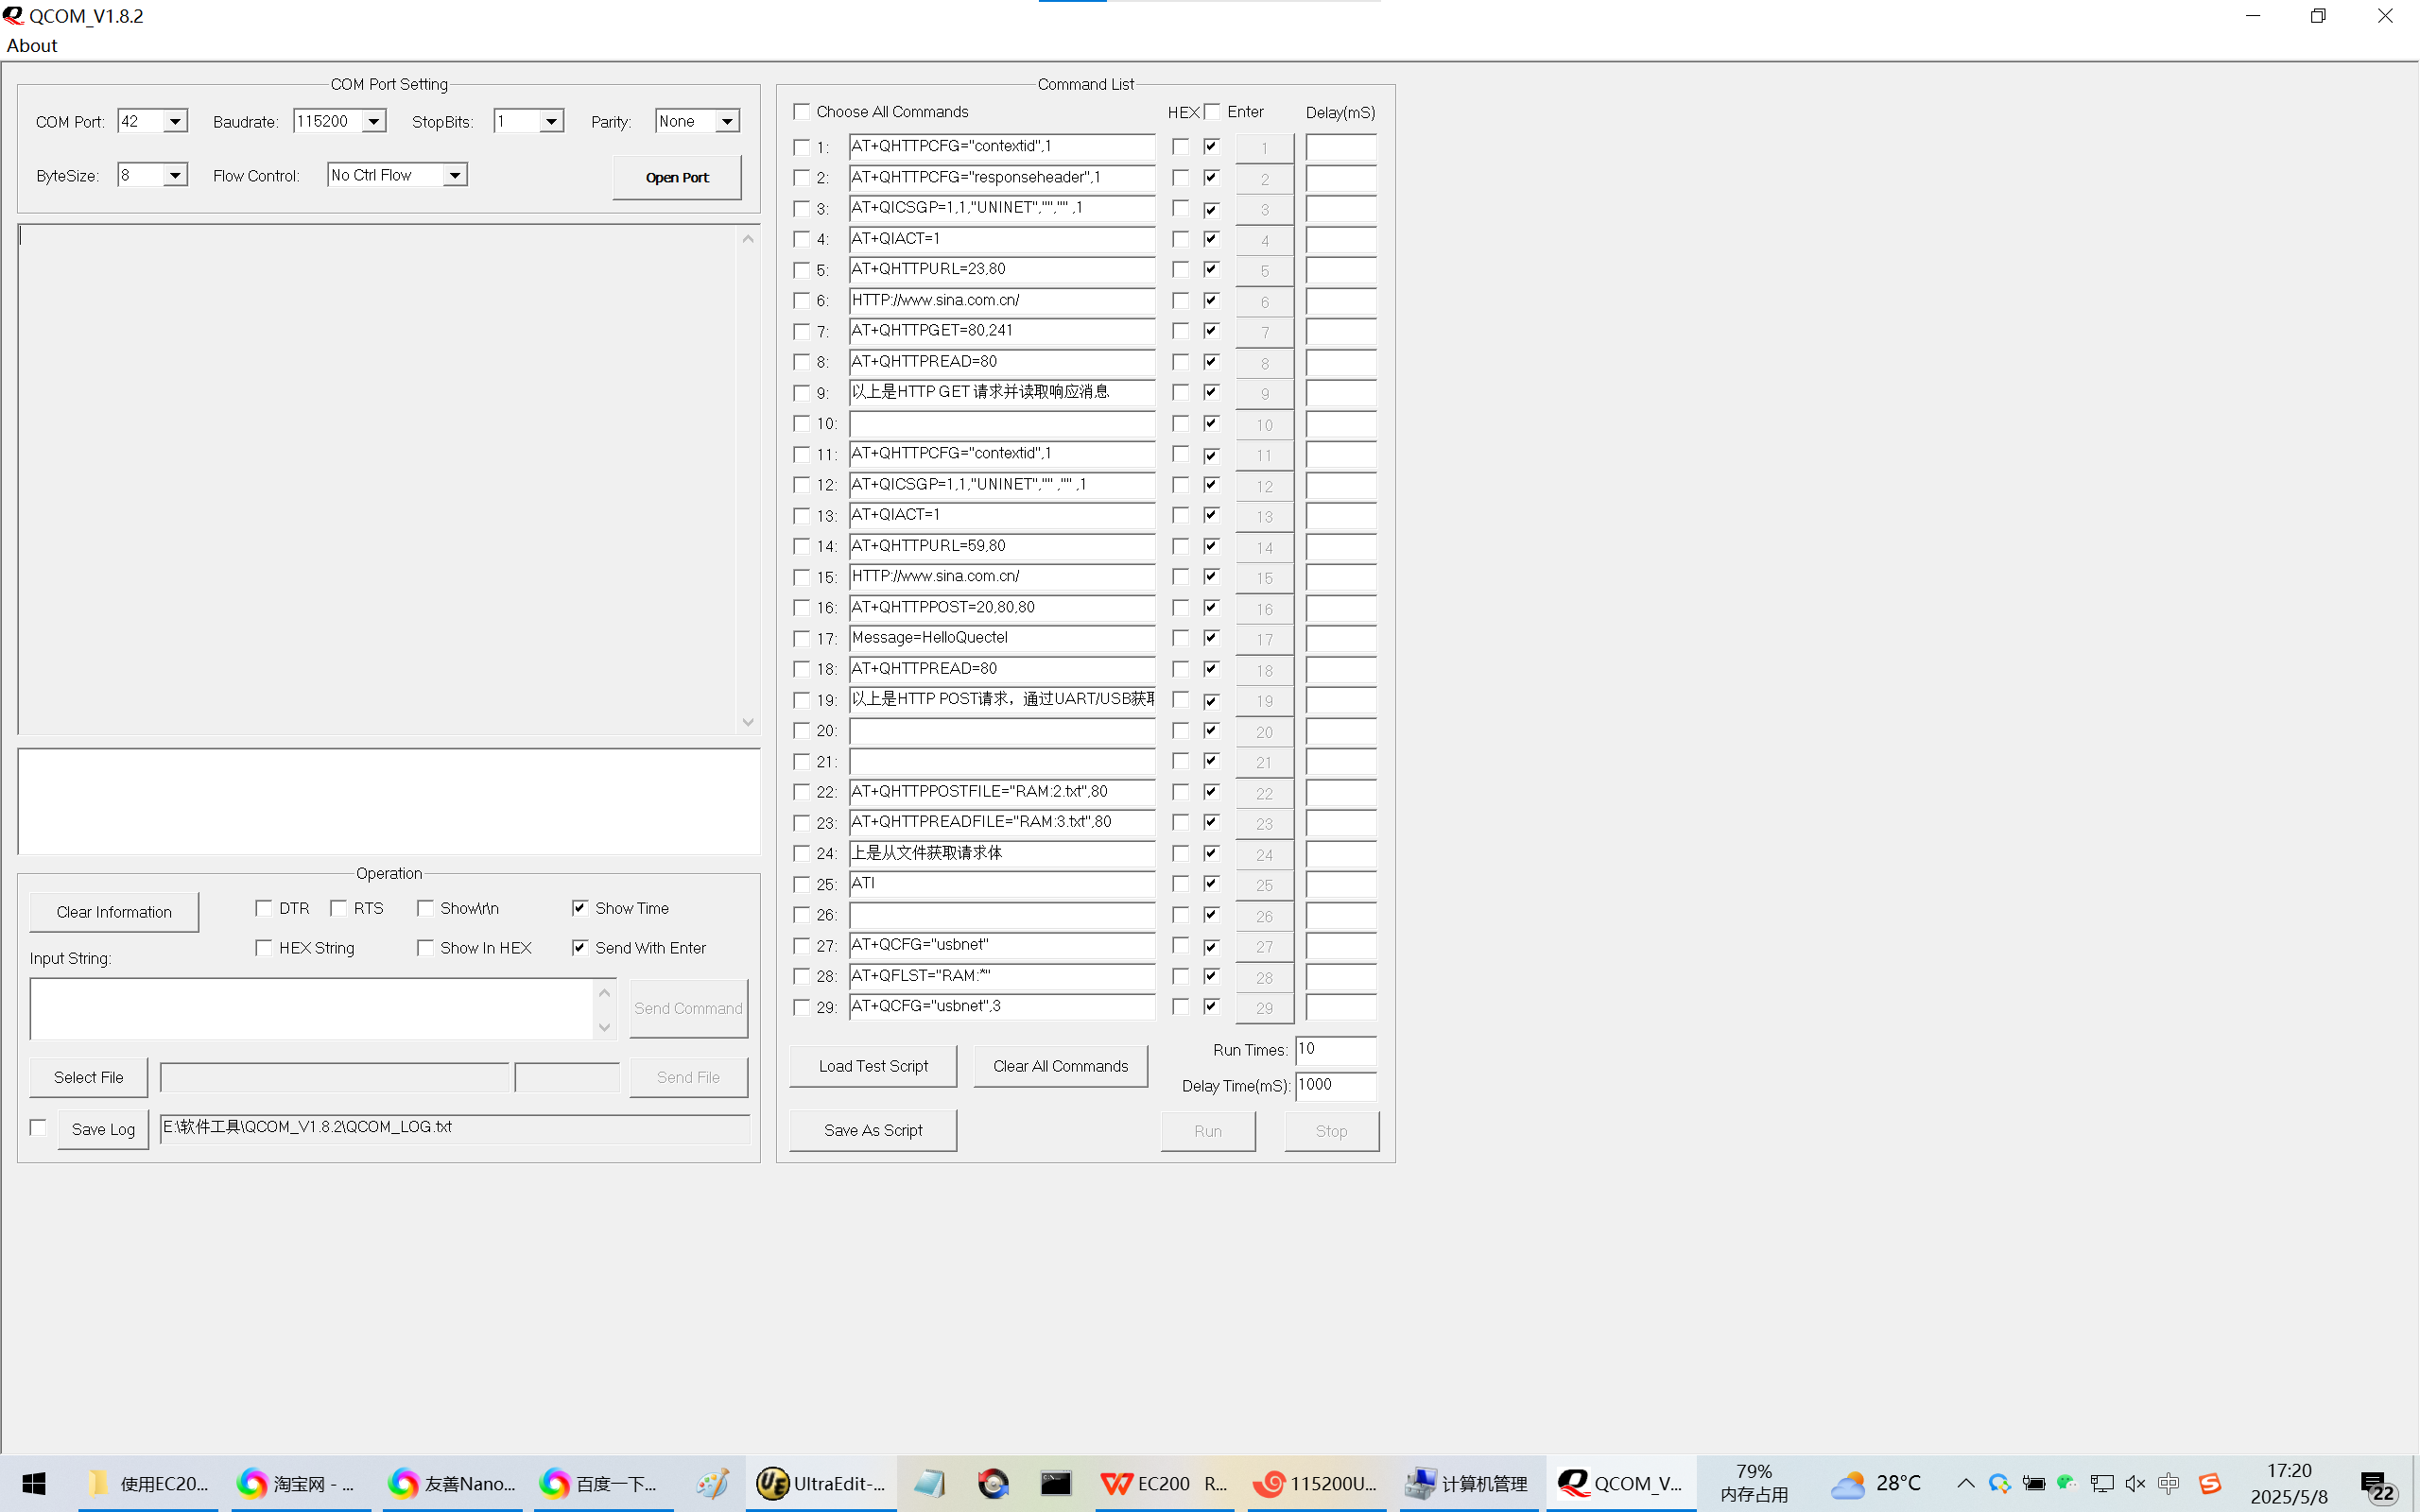The height and width of the screenshot is (1512, 2420).
Task: Click the weather 28°C taskbar widget
Action: pos(1876,1483)
